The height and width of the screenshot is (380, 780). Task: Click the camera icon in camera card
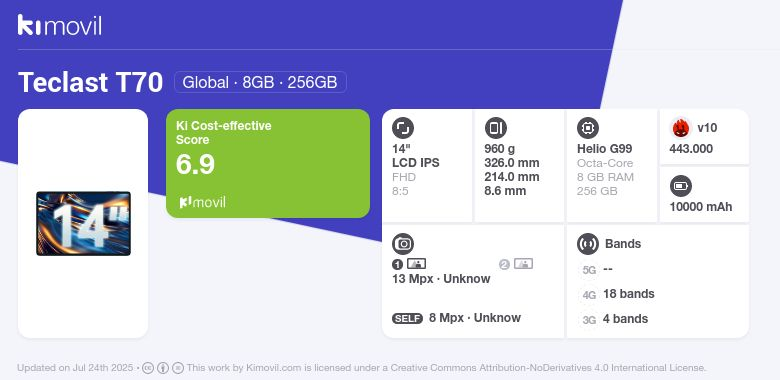tap(403, 244)
